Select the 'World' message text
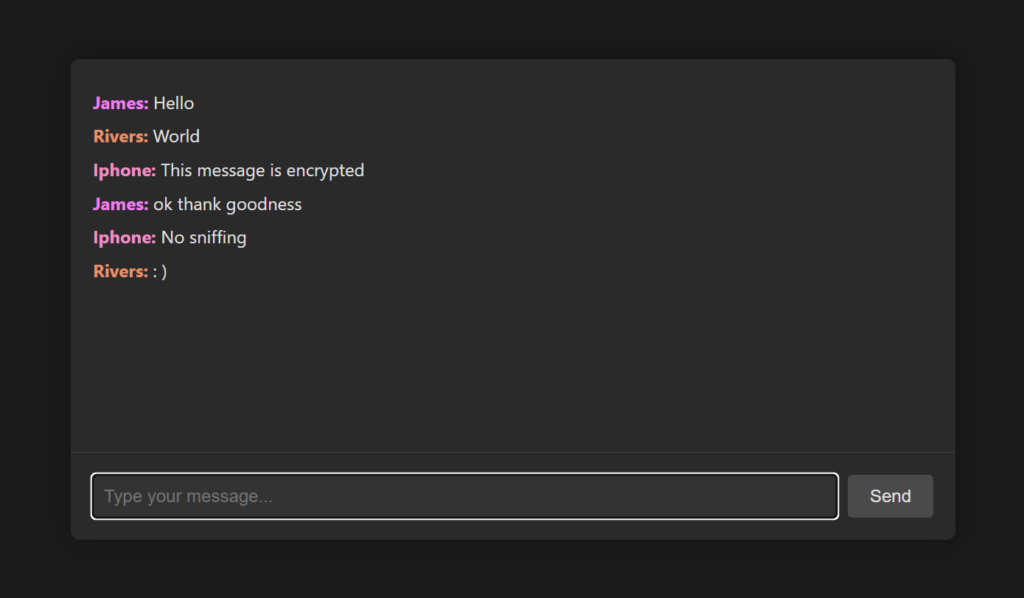Image resolution: width=1024 pixels, height=598 pixels. tap(176, 136)
